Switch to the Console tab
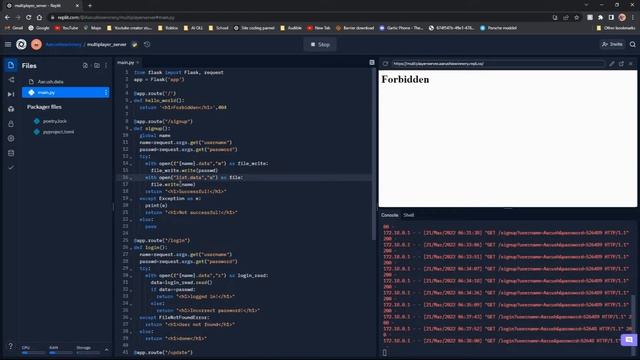 pyautogui.click(x=389, y=215)
